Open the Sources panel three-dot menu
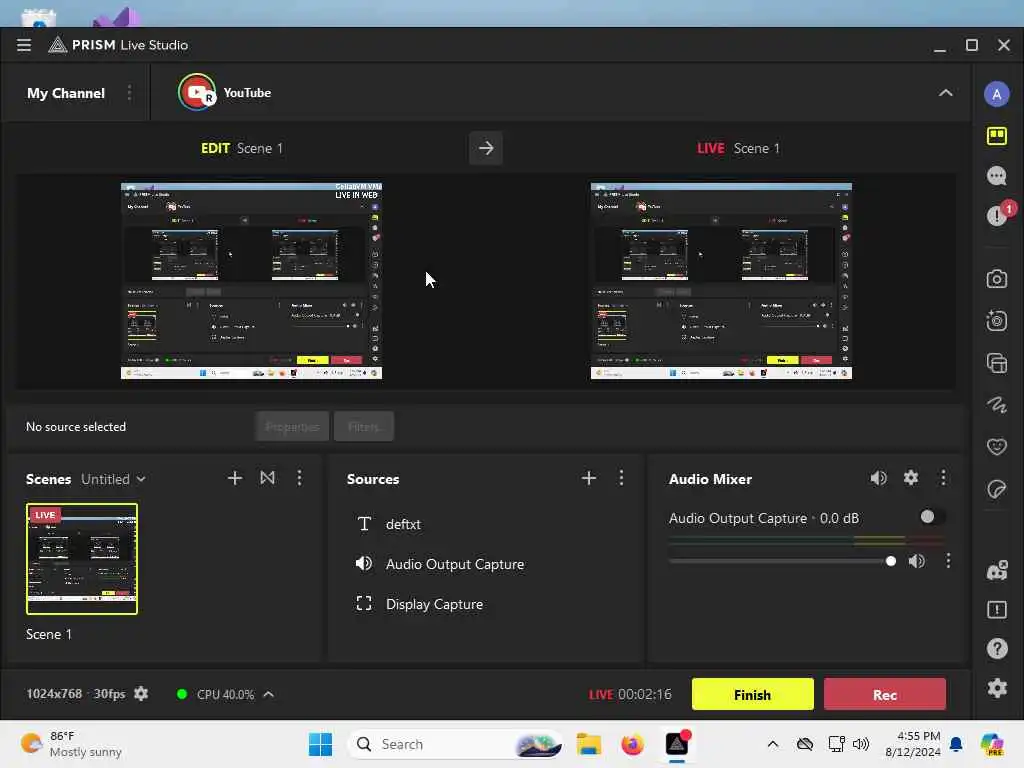 pyautogui.click(x=621, y=478)
